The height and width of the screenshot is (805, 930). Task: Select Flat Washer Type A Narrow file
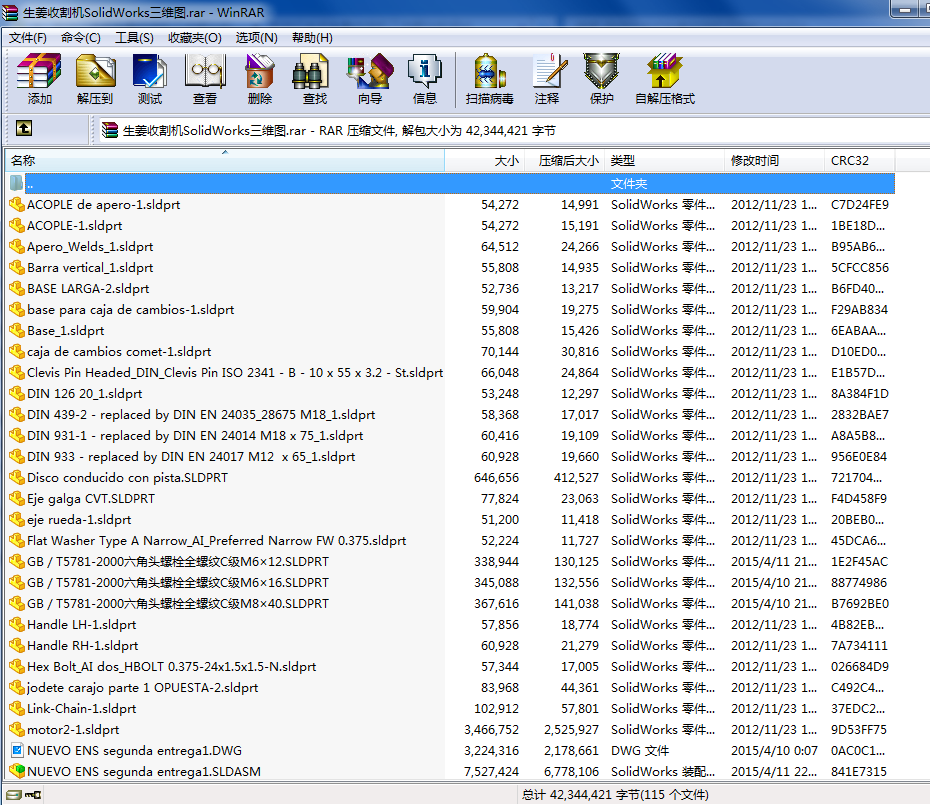216,540
